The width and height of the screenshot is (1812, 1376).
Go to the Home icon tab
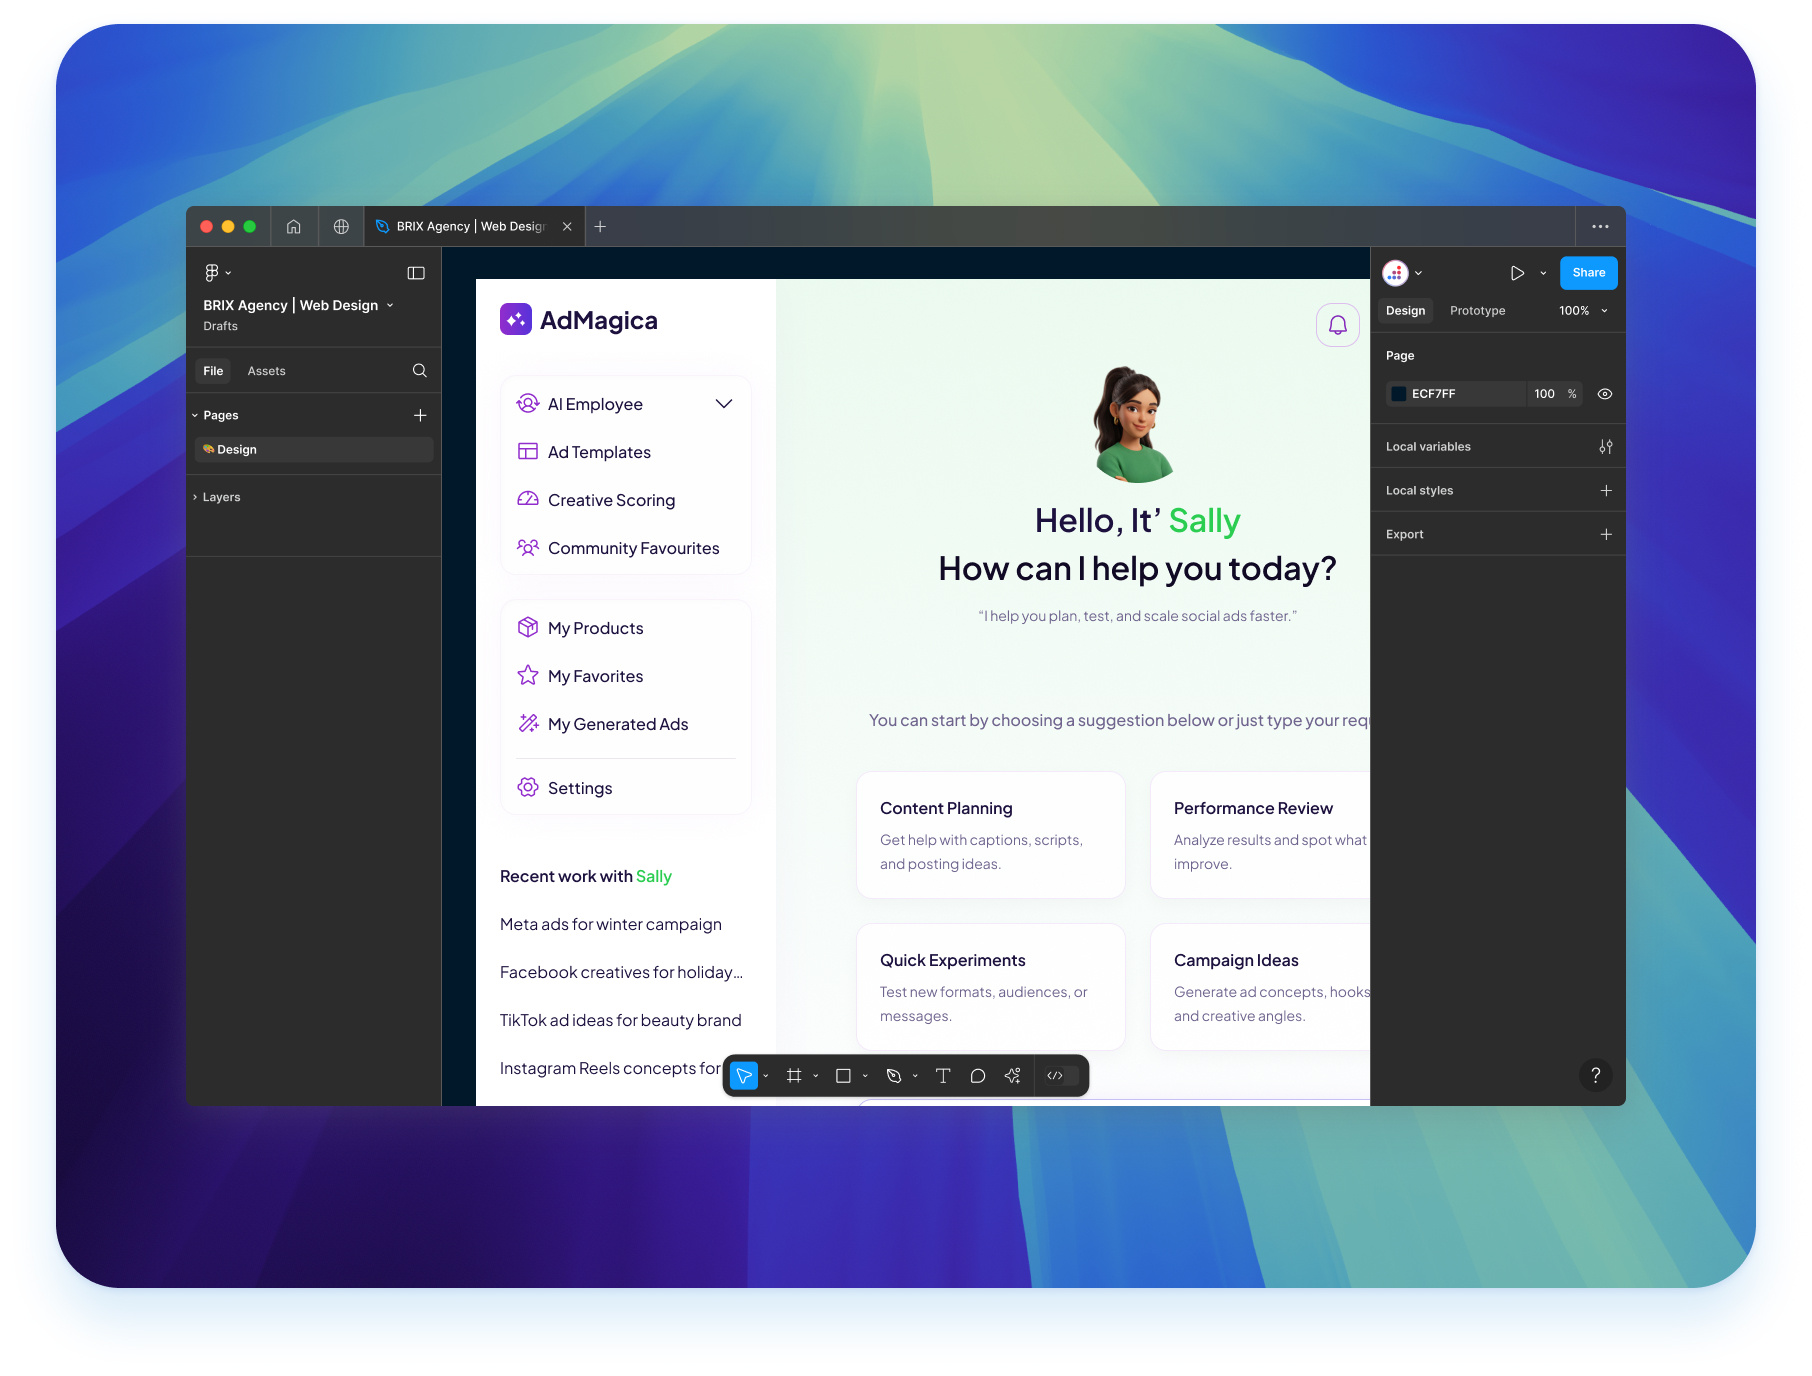click(294, 227)
